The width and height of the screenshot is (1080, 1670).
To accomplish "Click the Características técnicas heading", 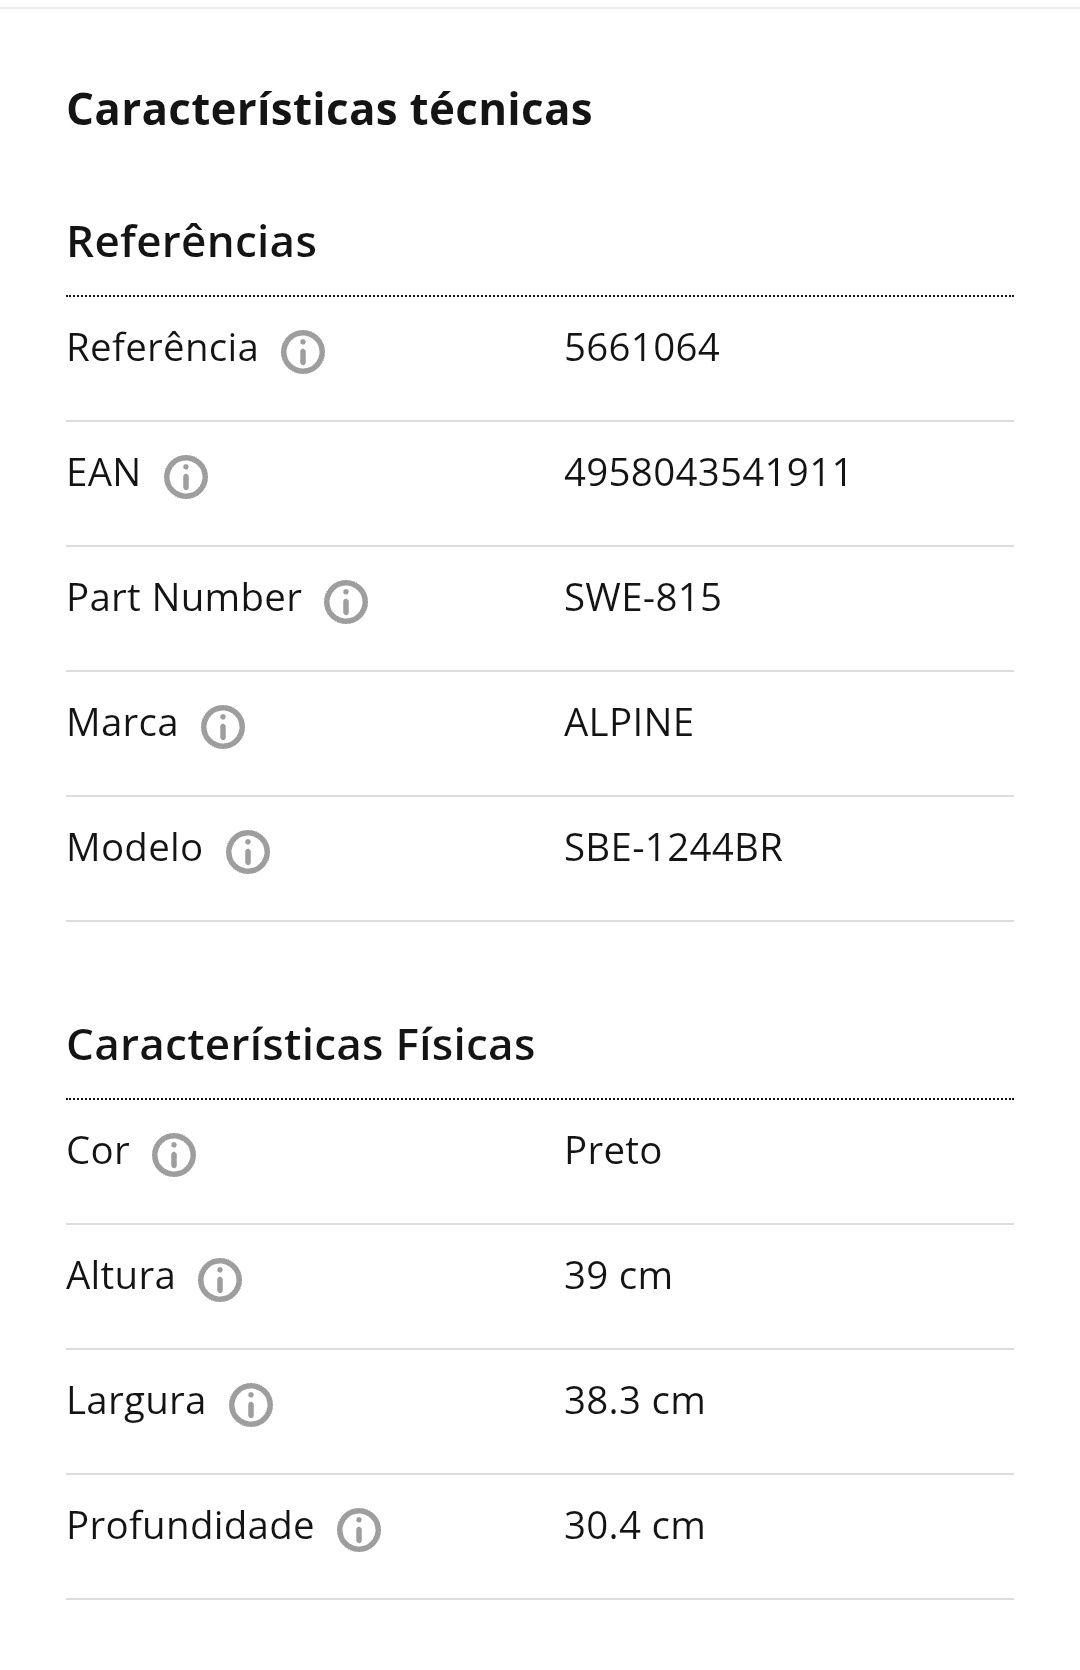I will click(x=329, y=109).
